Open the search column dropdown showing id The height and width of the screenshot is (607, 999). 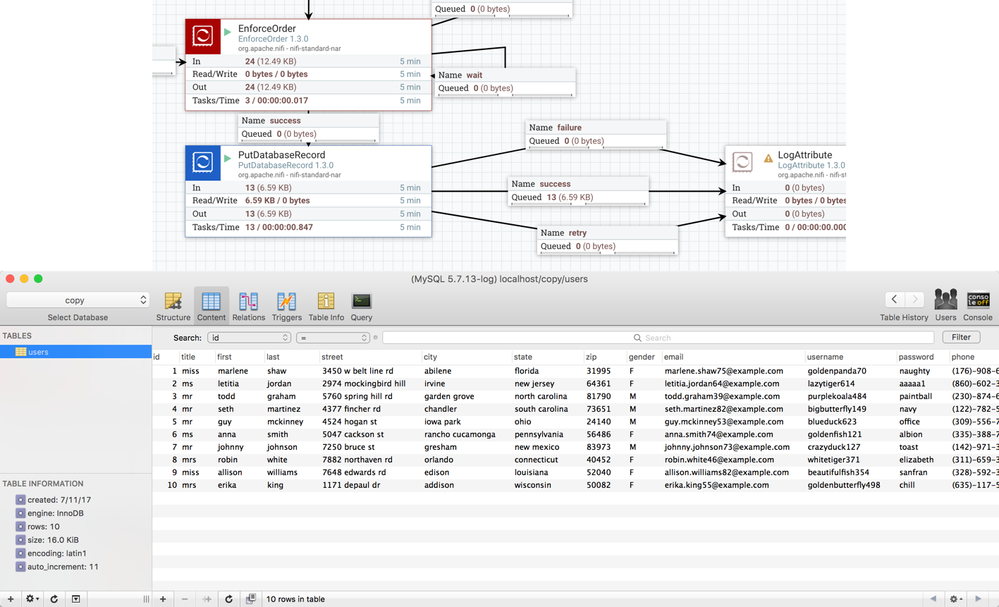(x=250, y=337)
